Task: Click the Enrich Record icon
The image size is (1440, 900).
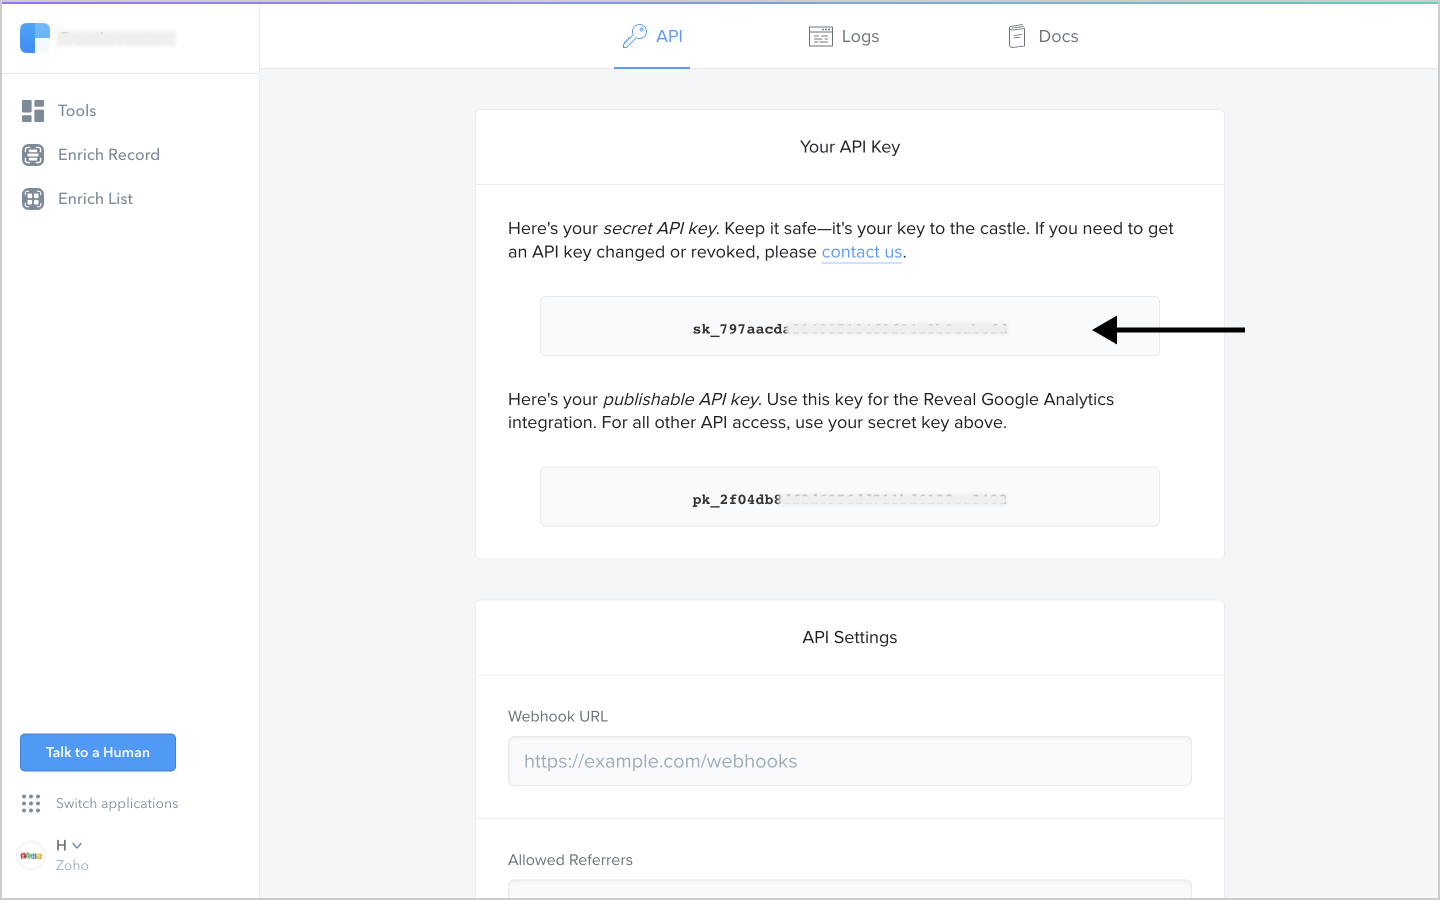Action: pos(33,155)
